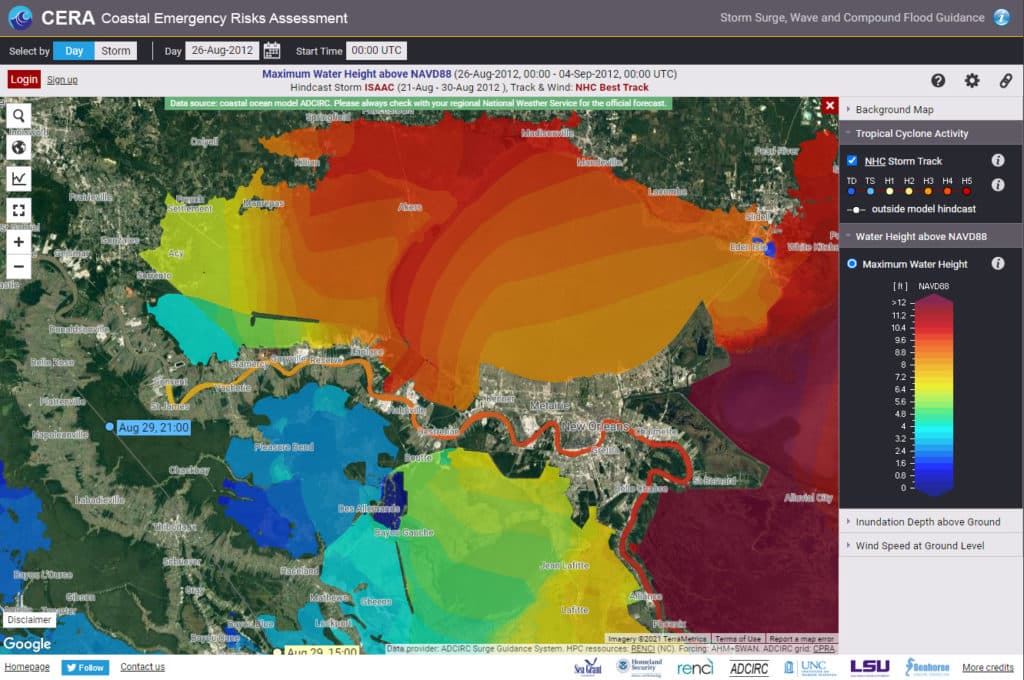This screenshot has height=680, width=1024.
Task: Click the globe map view icon
Action: coord(19,147)
